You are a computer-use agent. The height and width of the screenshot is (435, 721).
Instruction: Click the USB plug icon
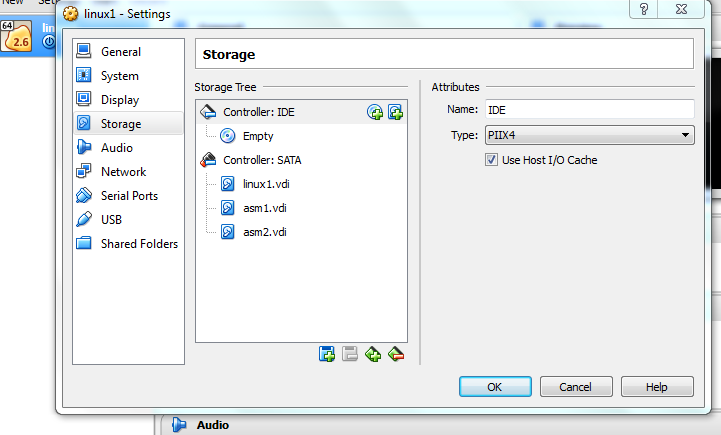click(x=84, y=219)
